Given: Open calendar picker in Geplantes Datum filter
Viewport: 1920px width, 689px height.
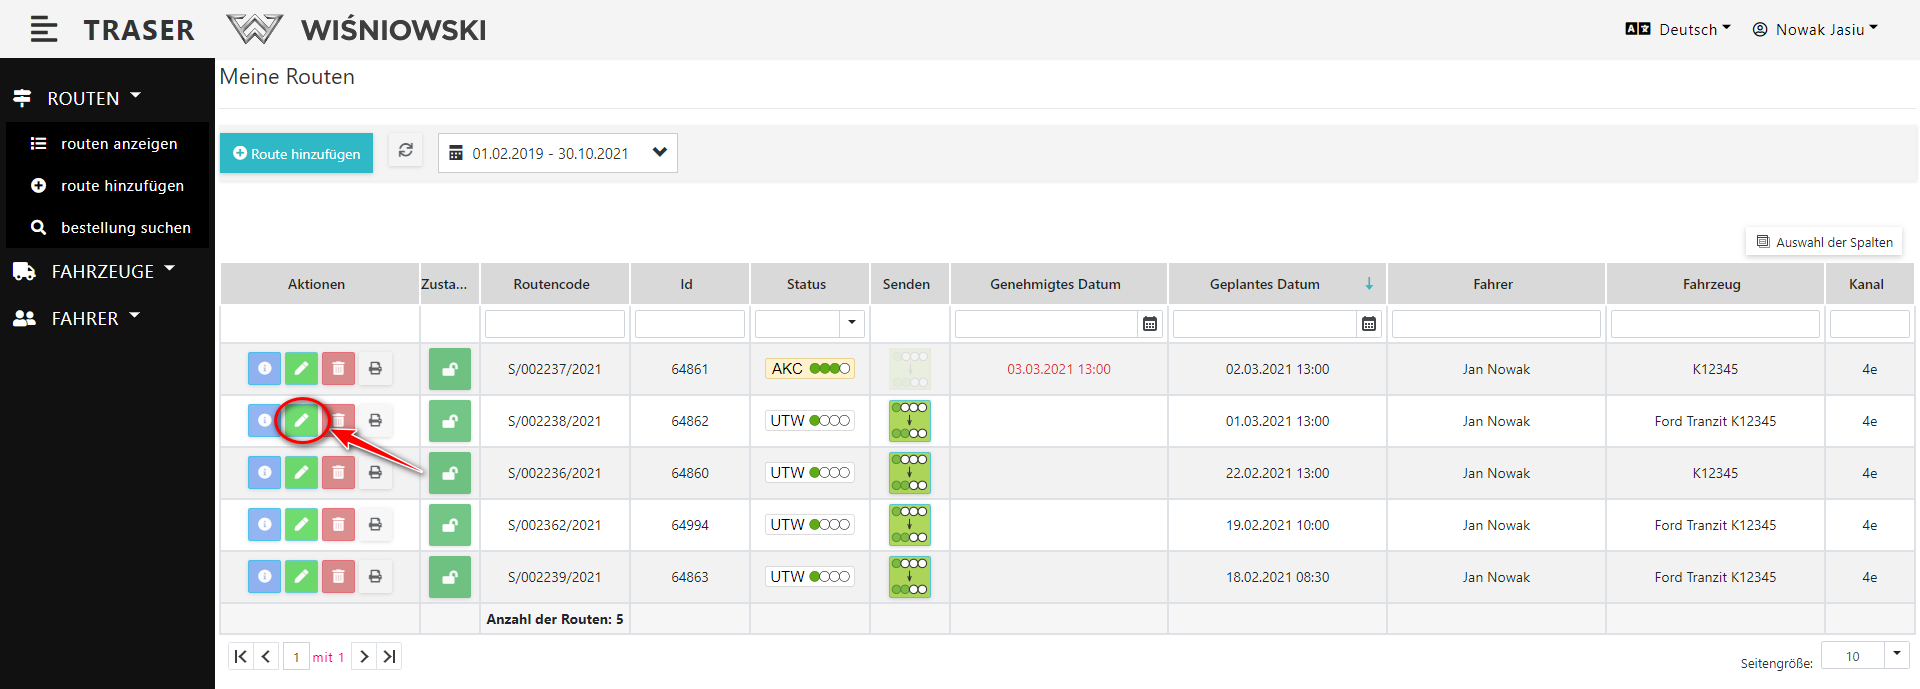Looking at the screenshot, I should [x=1368, y=324].
